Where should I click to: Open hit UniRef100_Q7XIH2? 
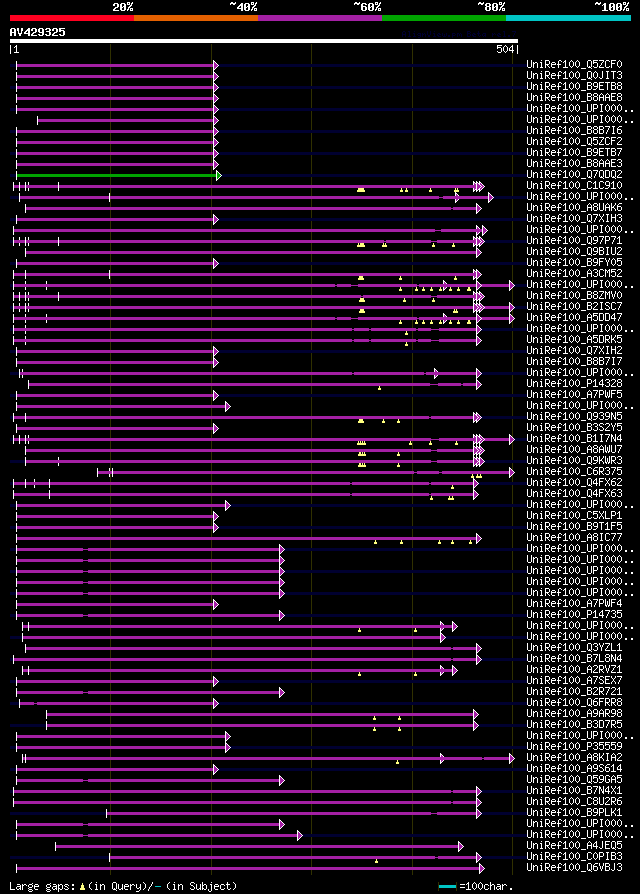point(574,351)
